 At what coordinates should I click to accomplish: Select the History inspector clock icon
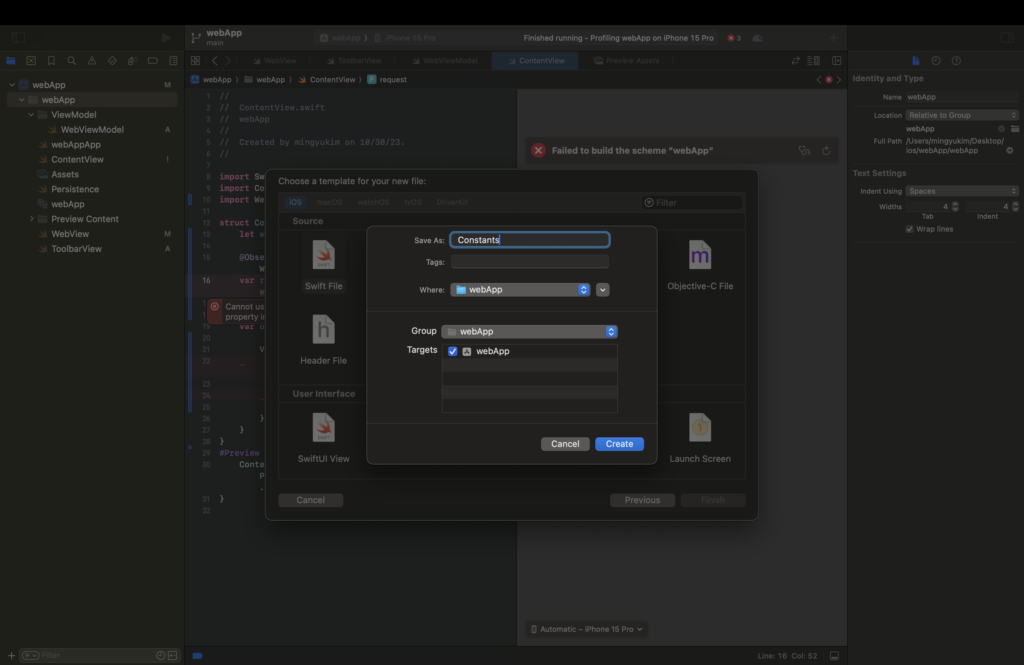pyautogui.click(x=936, y=61)
